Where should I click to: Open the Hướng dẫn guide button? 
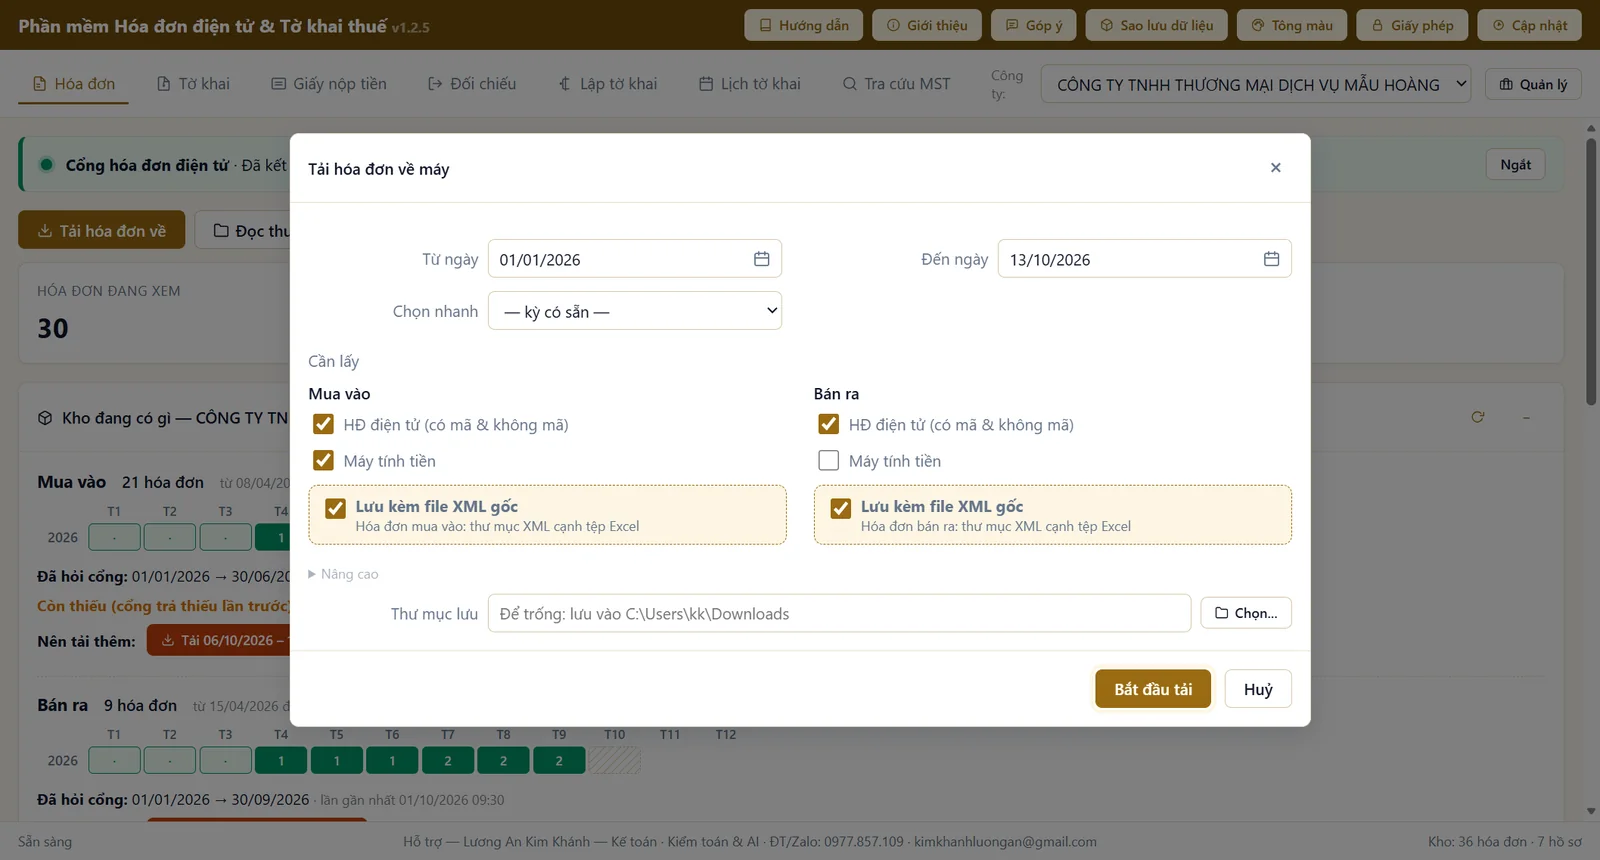[x=804, y=25]
